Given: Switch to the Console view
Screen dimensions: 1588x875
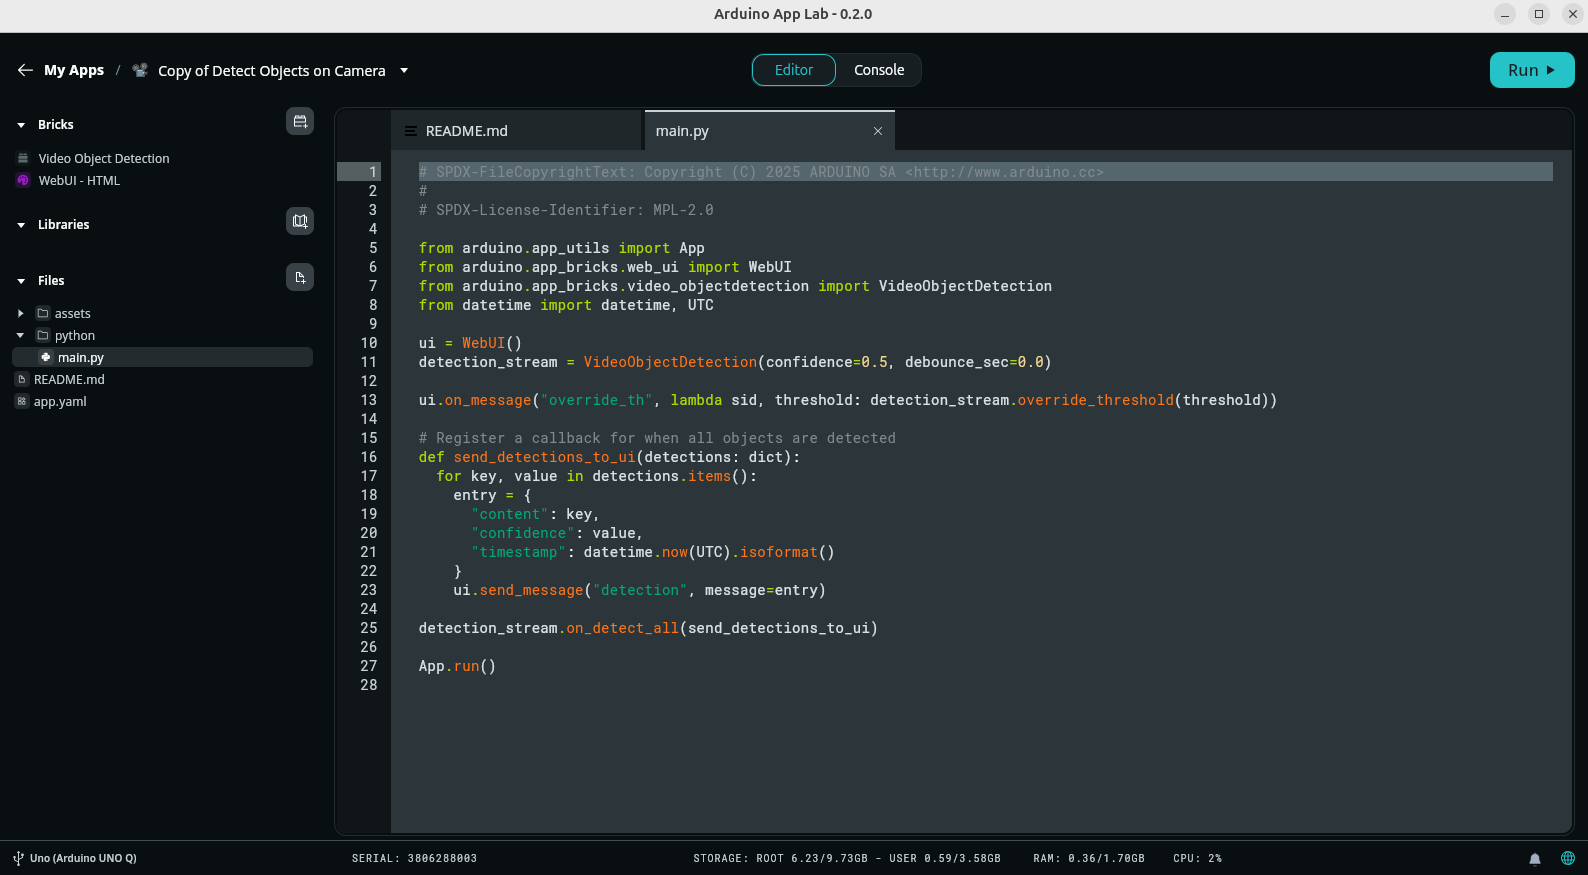Looking at the screenshot, I should pos(879,70).
